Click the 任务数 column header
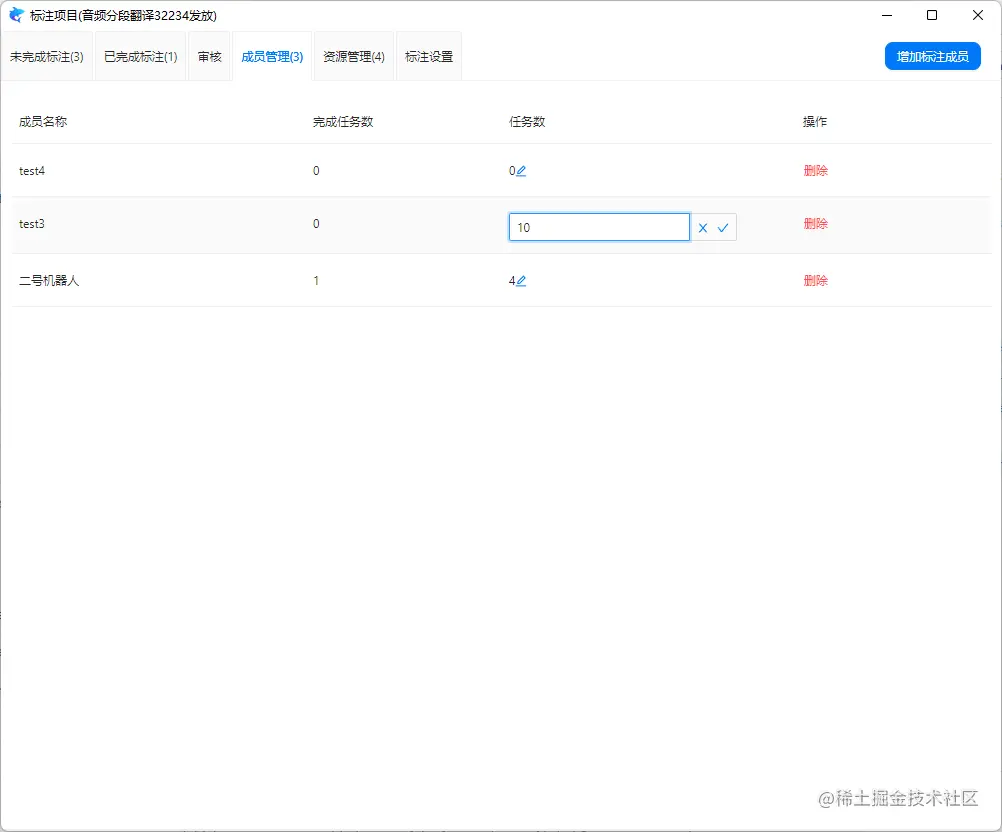The image size is (1002, 832). 527,121
